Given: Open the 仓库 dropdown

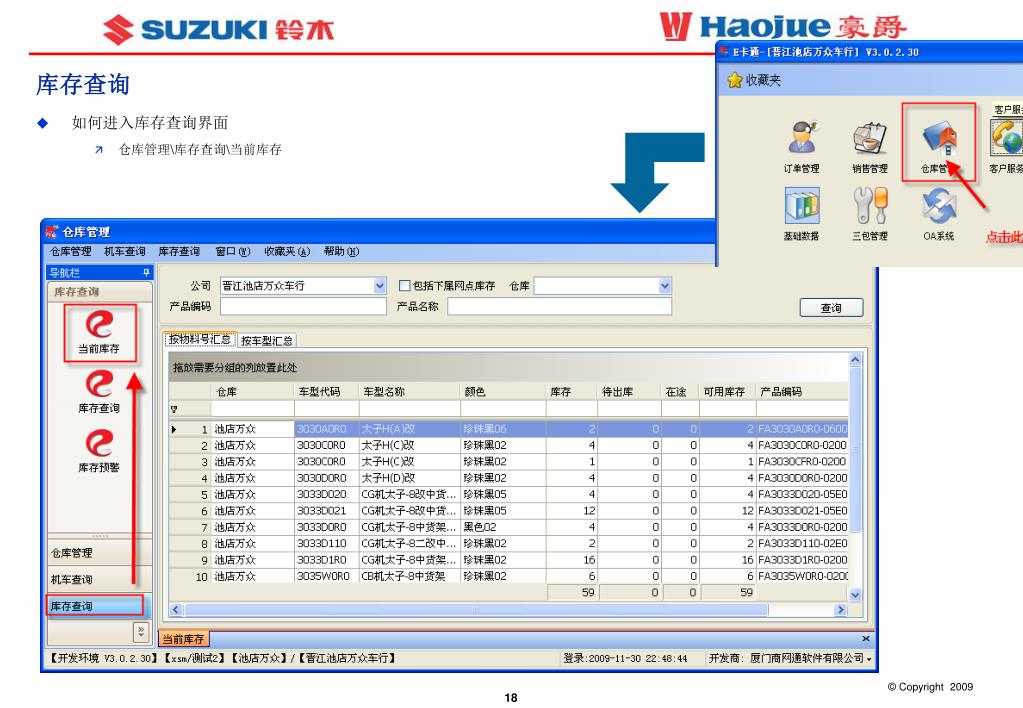Looking at the screenshot, I should tap(664, 286).
